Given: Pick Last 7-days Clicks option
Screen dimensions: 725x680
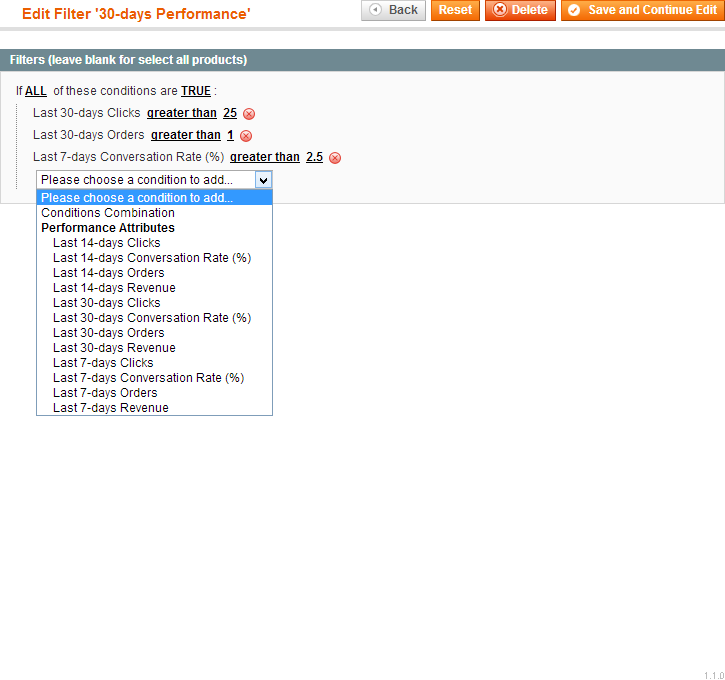Looking at the screenshot, I should [154, 363].
